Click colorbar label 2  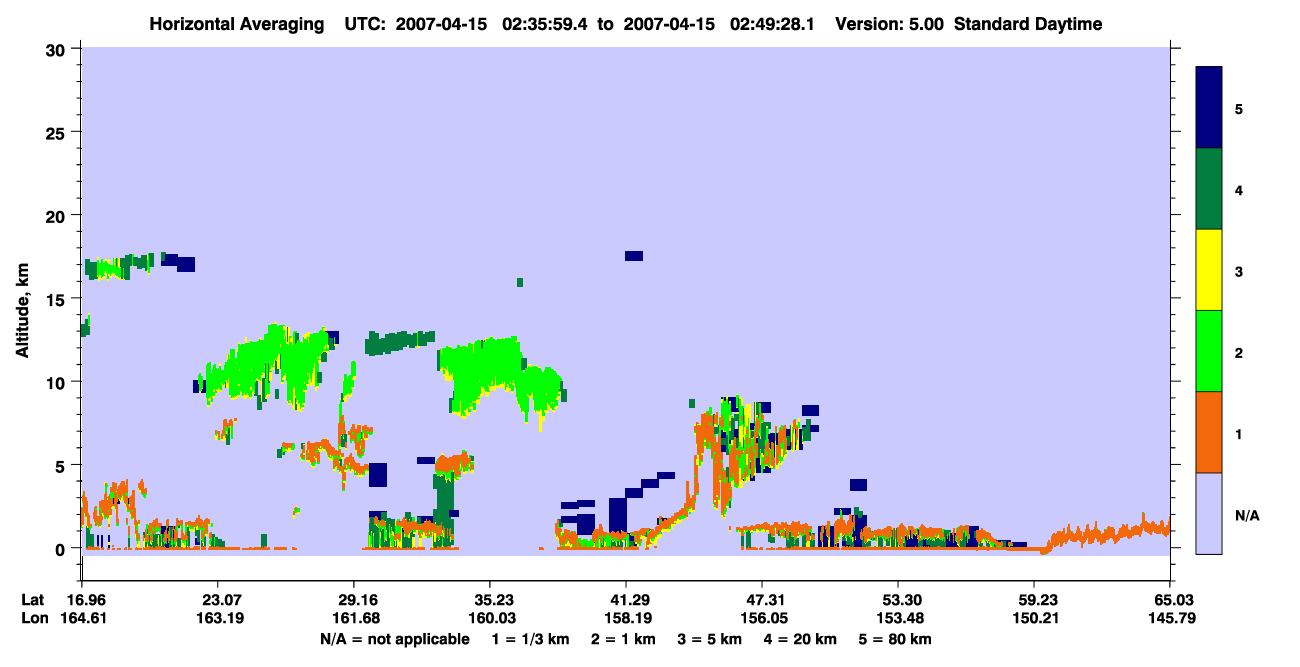(1239, 352)
